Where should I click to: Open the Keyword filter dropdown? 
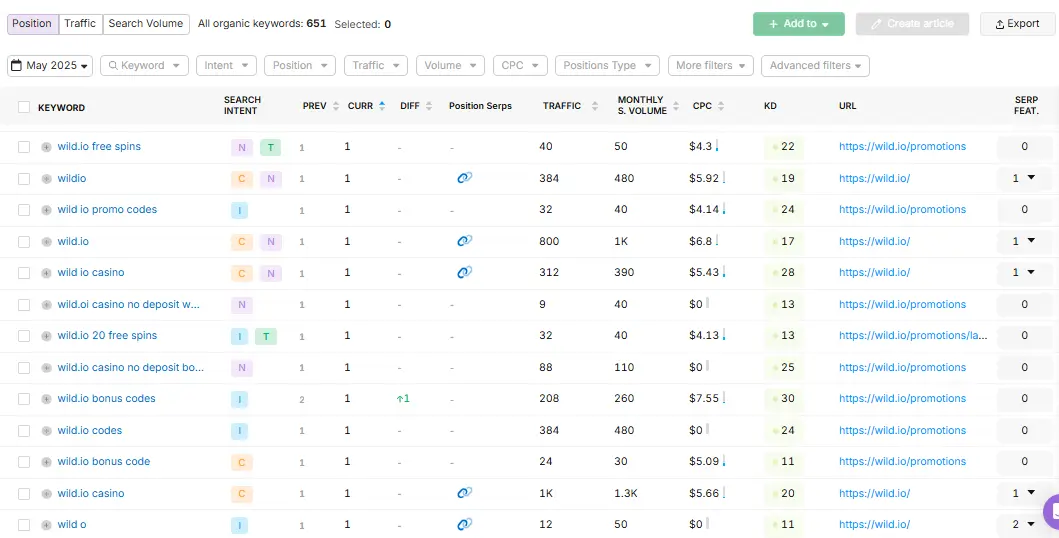coord(144,65)
